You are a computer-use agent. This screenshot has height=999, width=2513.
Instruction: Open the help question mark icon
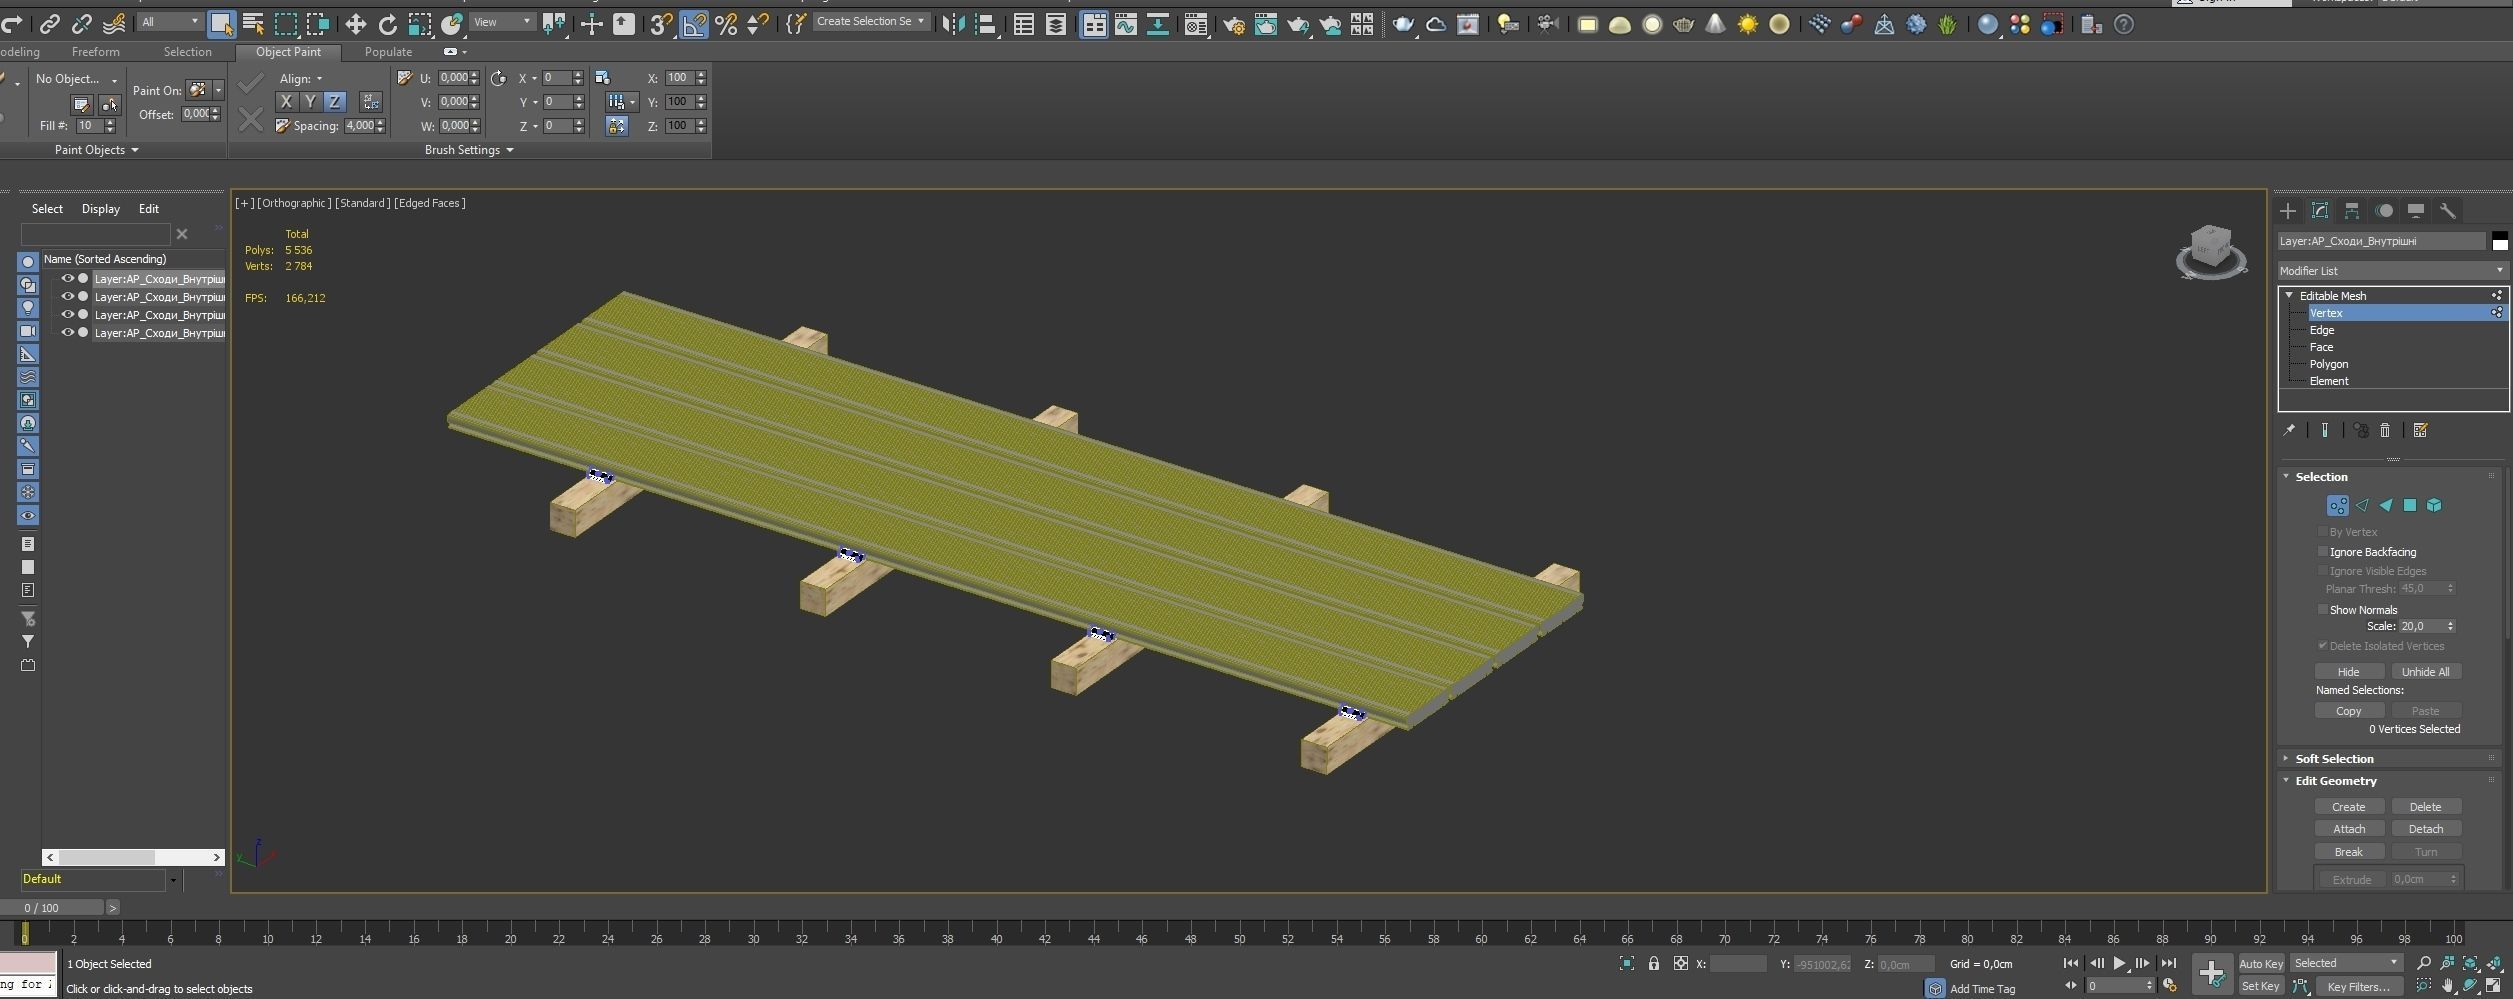click(x=2123, y=24)
